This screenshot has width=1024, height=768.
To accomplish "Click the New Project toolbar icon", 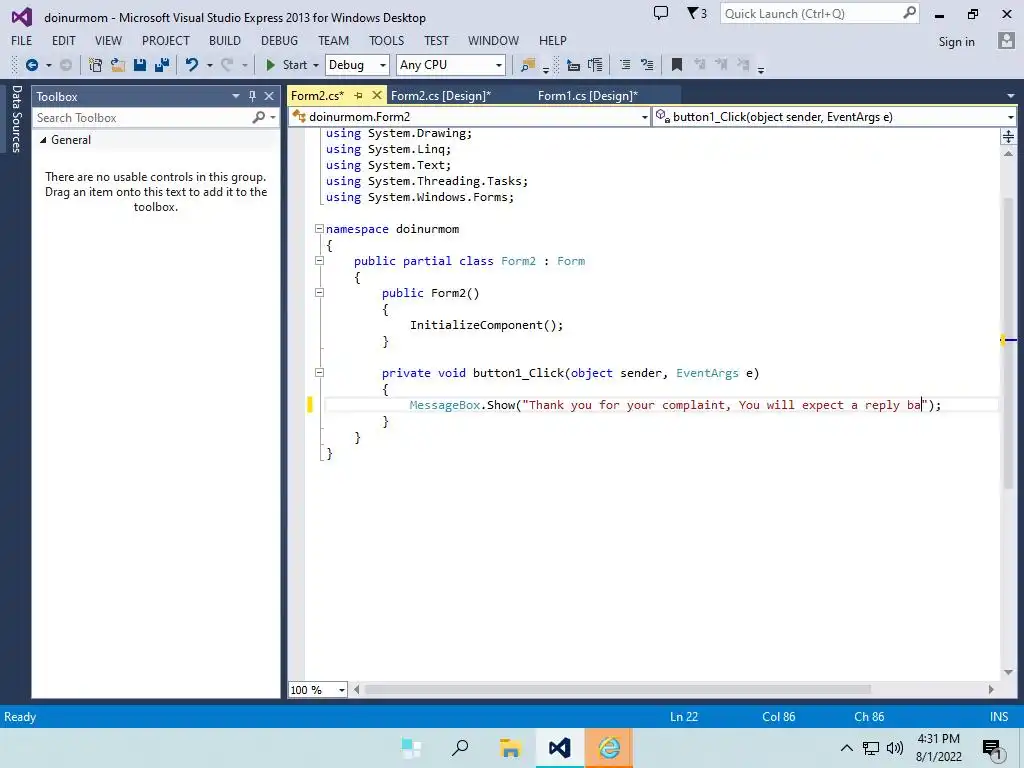I will (x=95, y=65).
